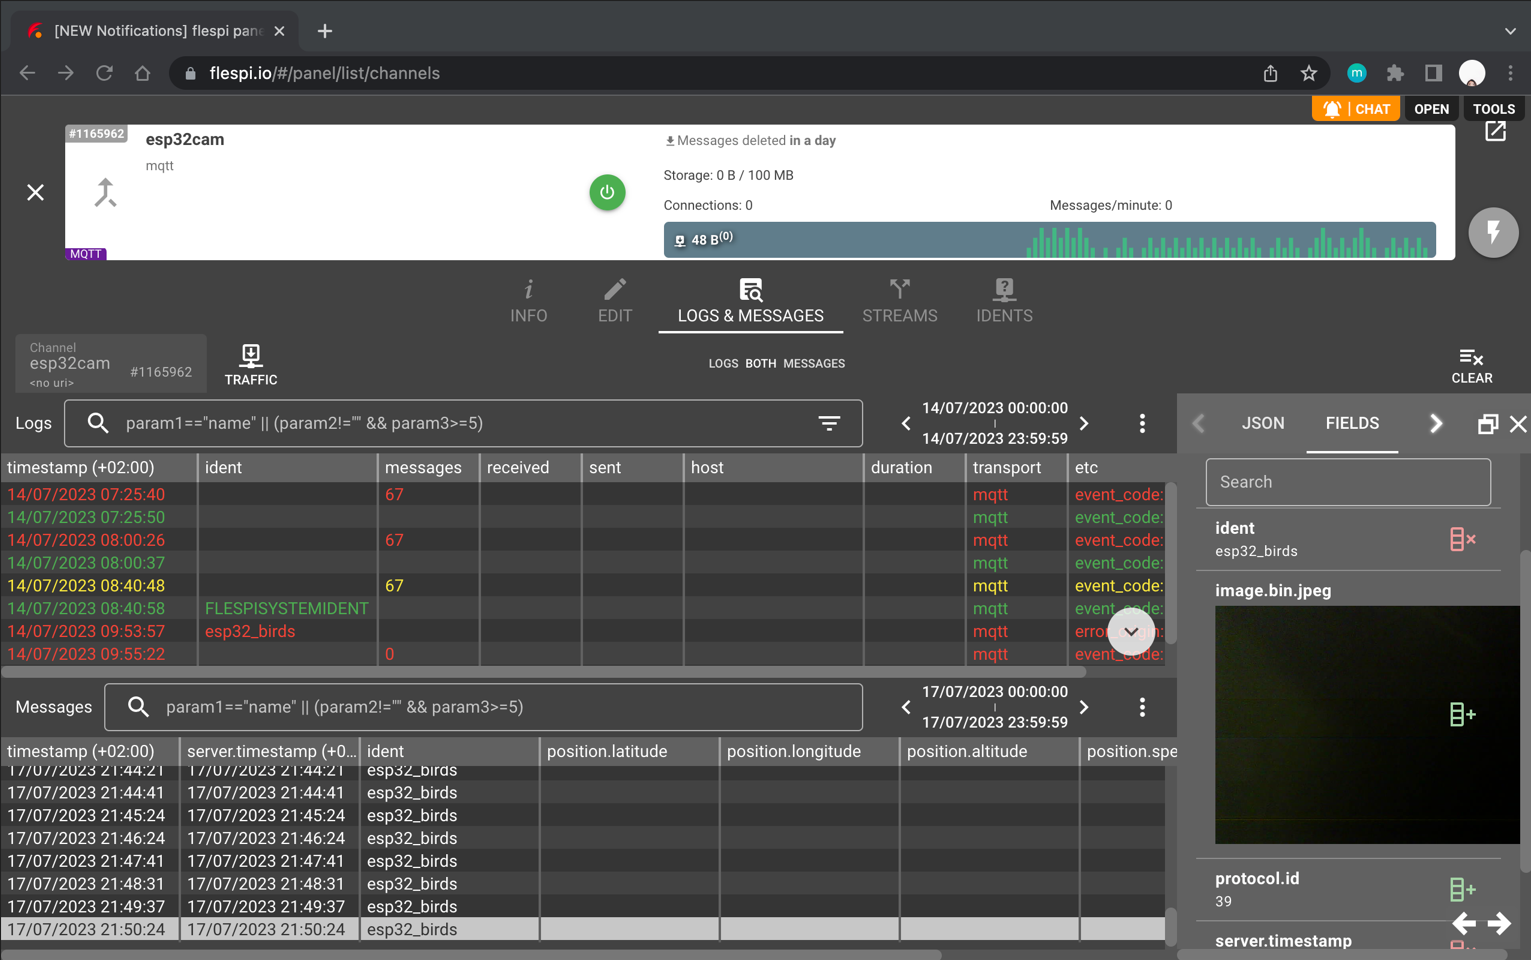
Task: Add protocol.id field as column
Action: pyautogui.click(x=1462, y=889)
